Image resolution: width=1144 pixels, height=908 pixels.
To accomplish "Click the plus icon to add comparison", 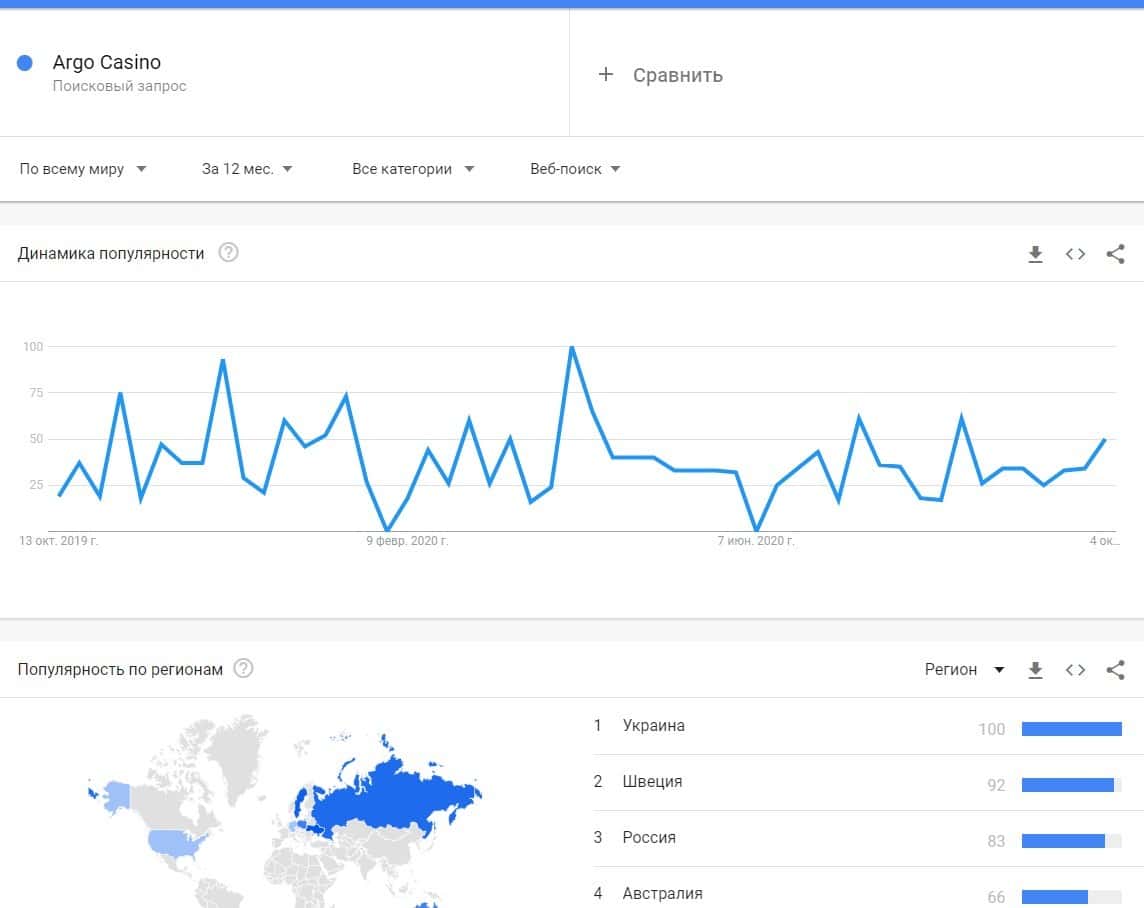I will pos(605,75).
